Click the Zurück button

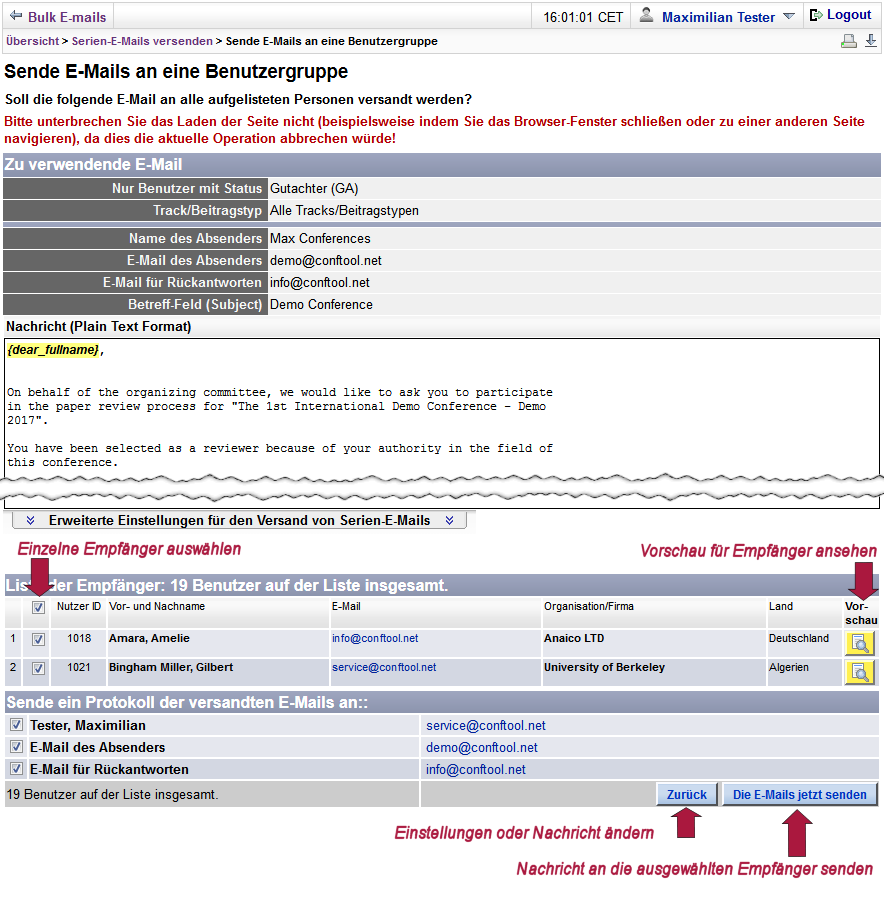pyautogui.click(x=687, y=795)
